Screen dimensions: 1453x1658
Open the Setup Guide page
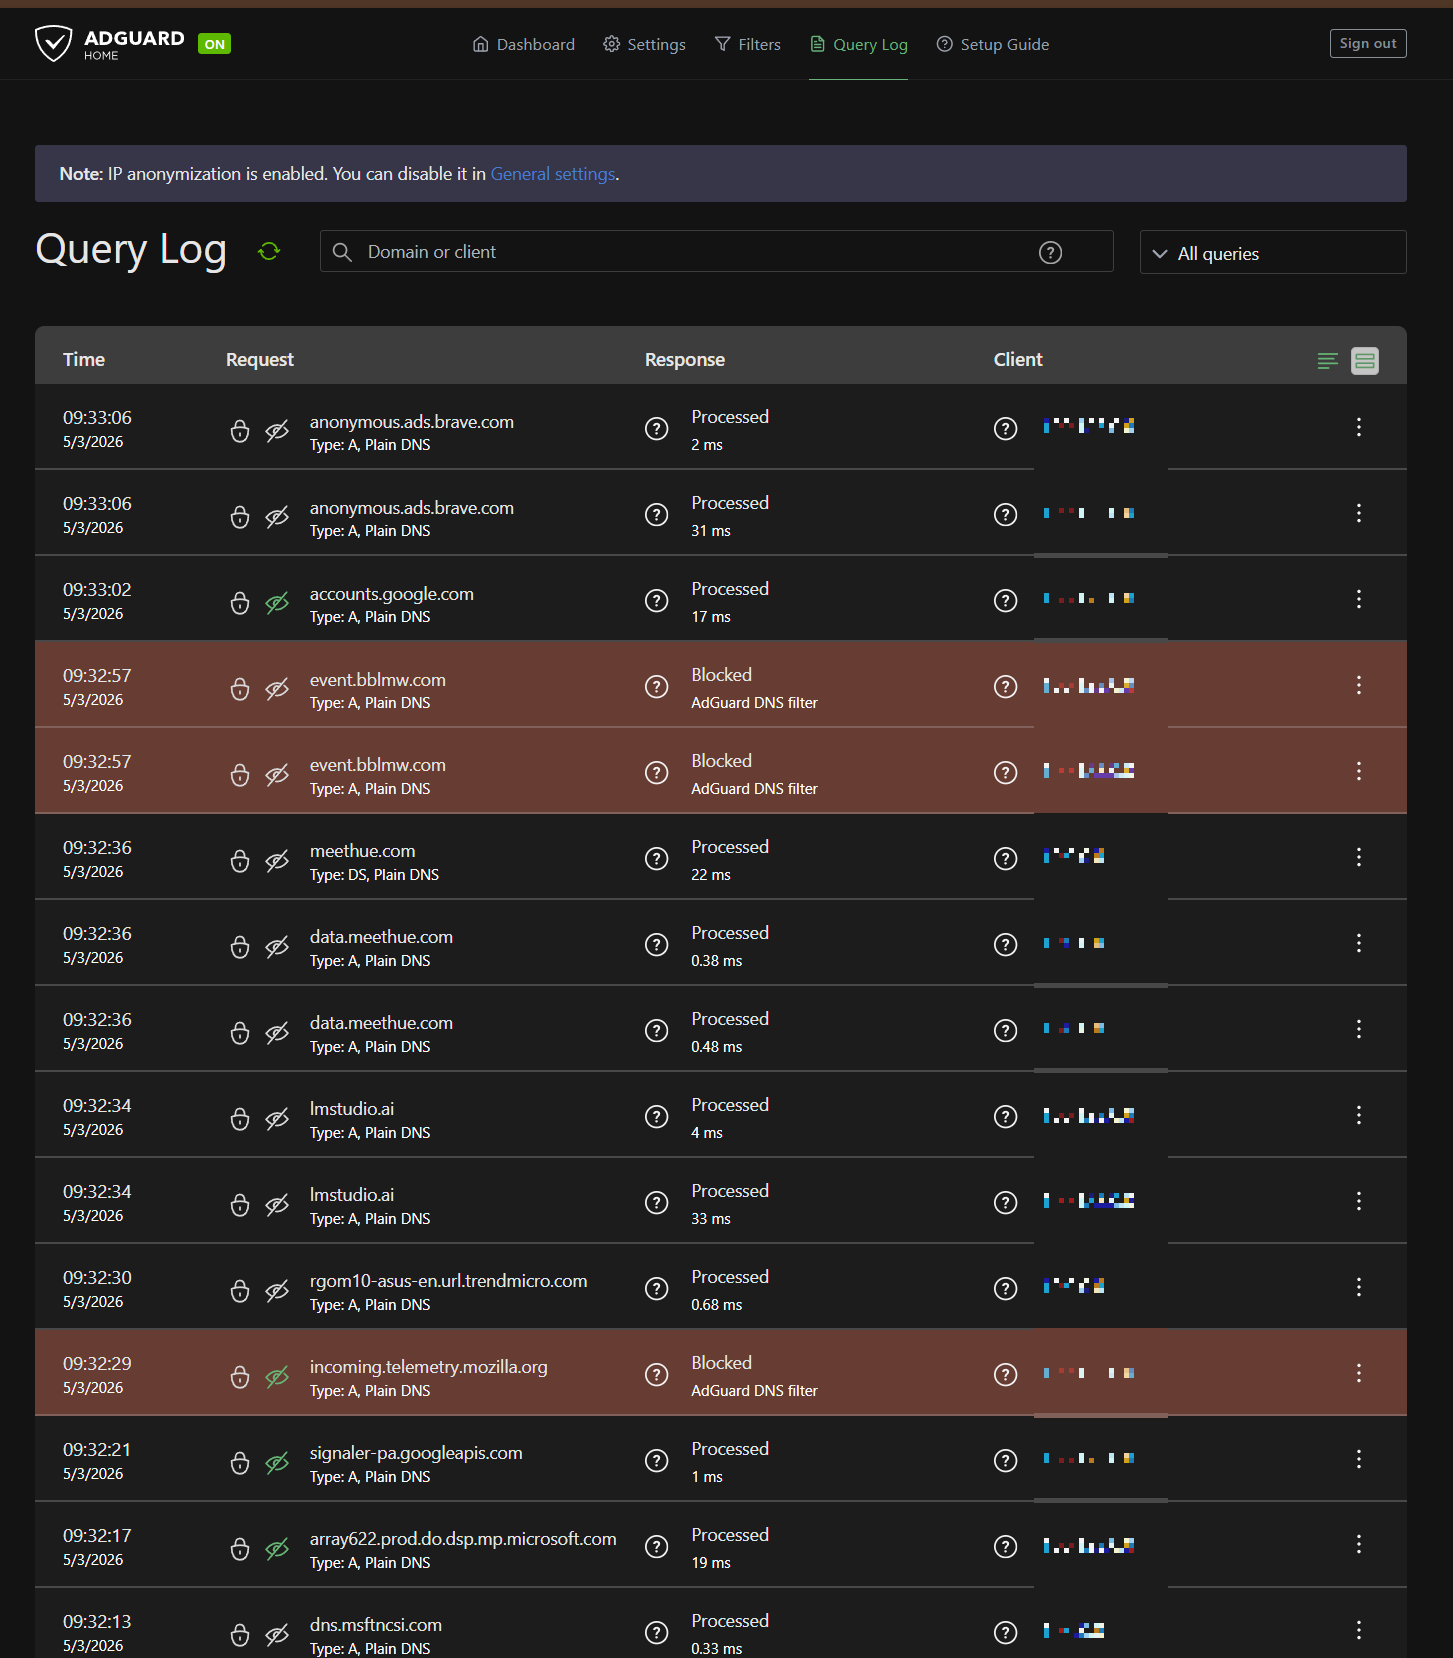click(x=992, y=44)
